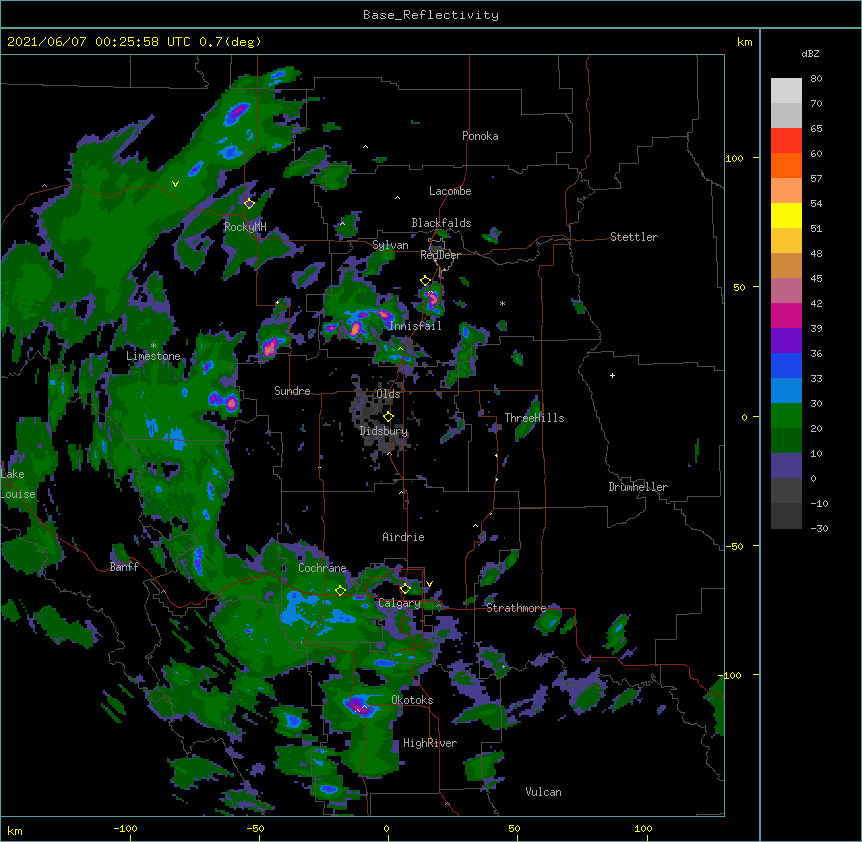Click the Limestone location label
862x842 pixels.
(x=153, y=356)
